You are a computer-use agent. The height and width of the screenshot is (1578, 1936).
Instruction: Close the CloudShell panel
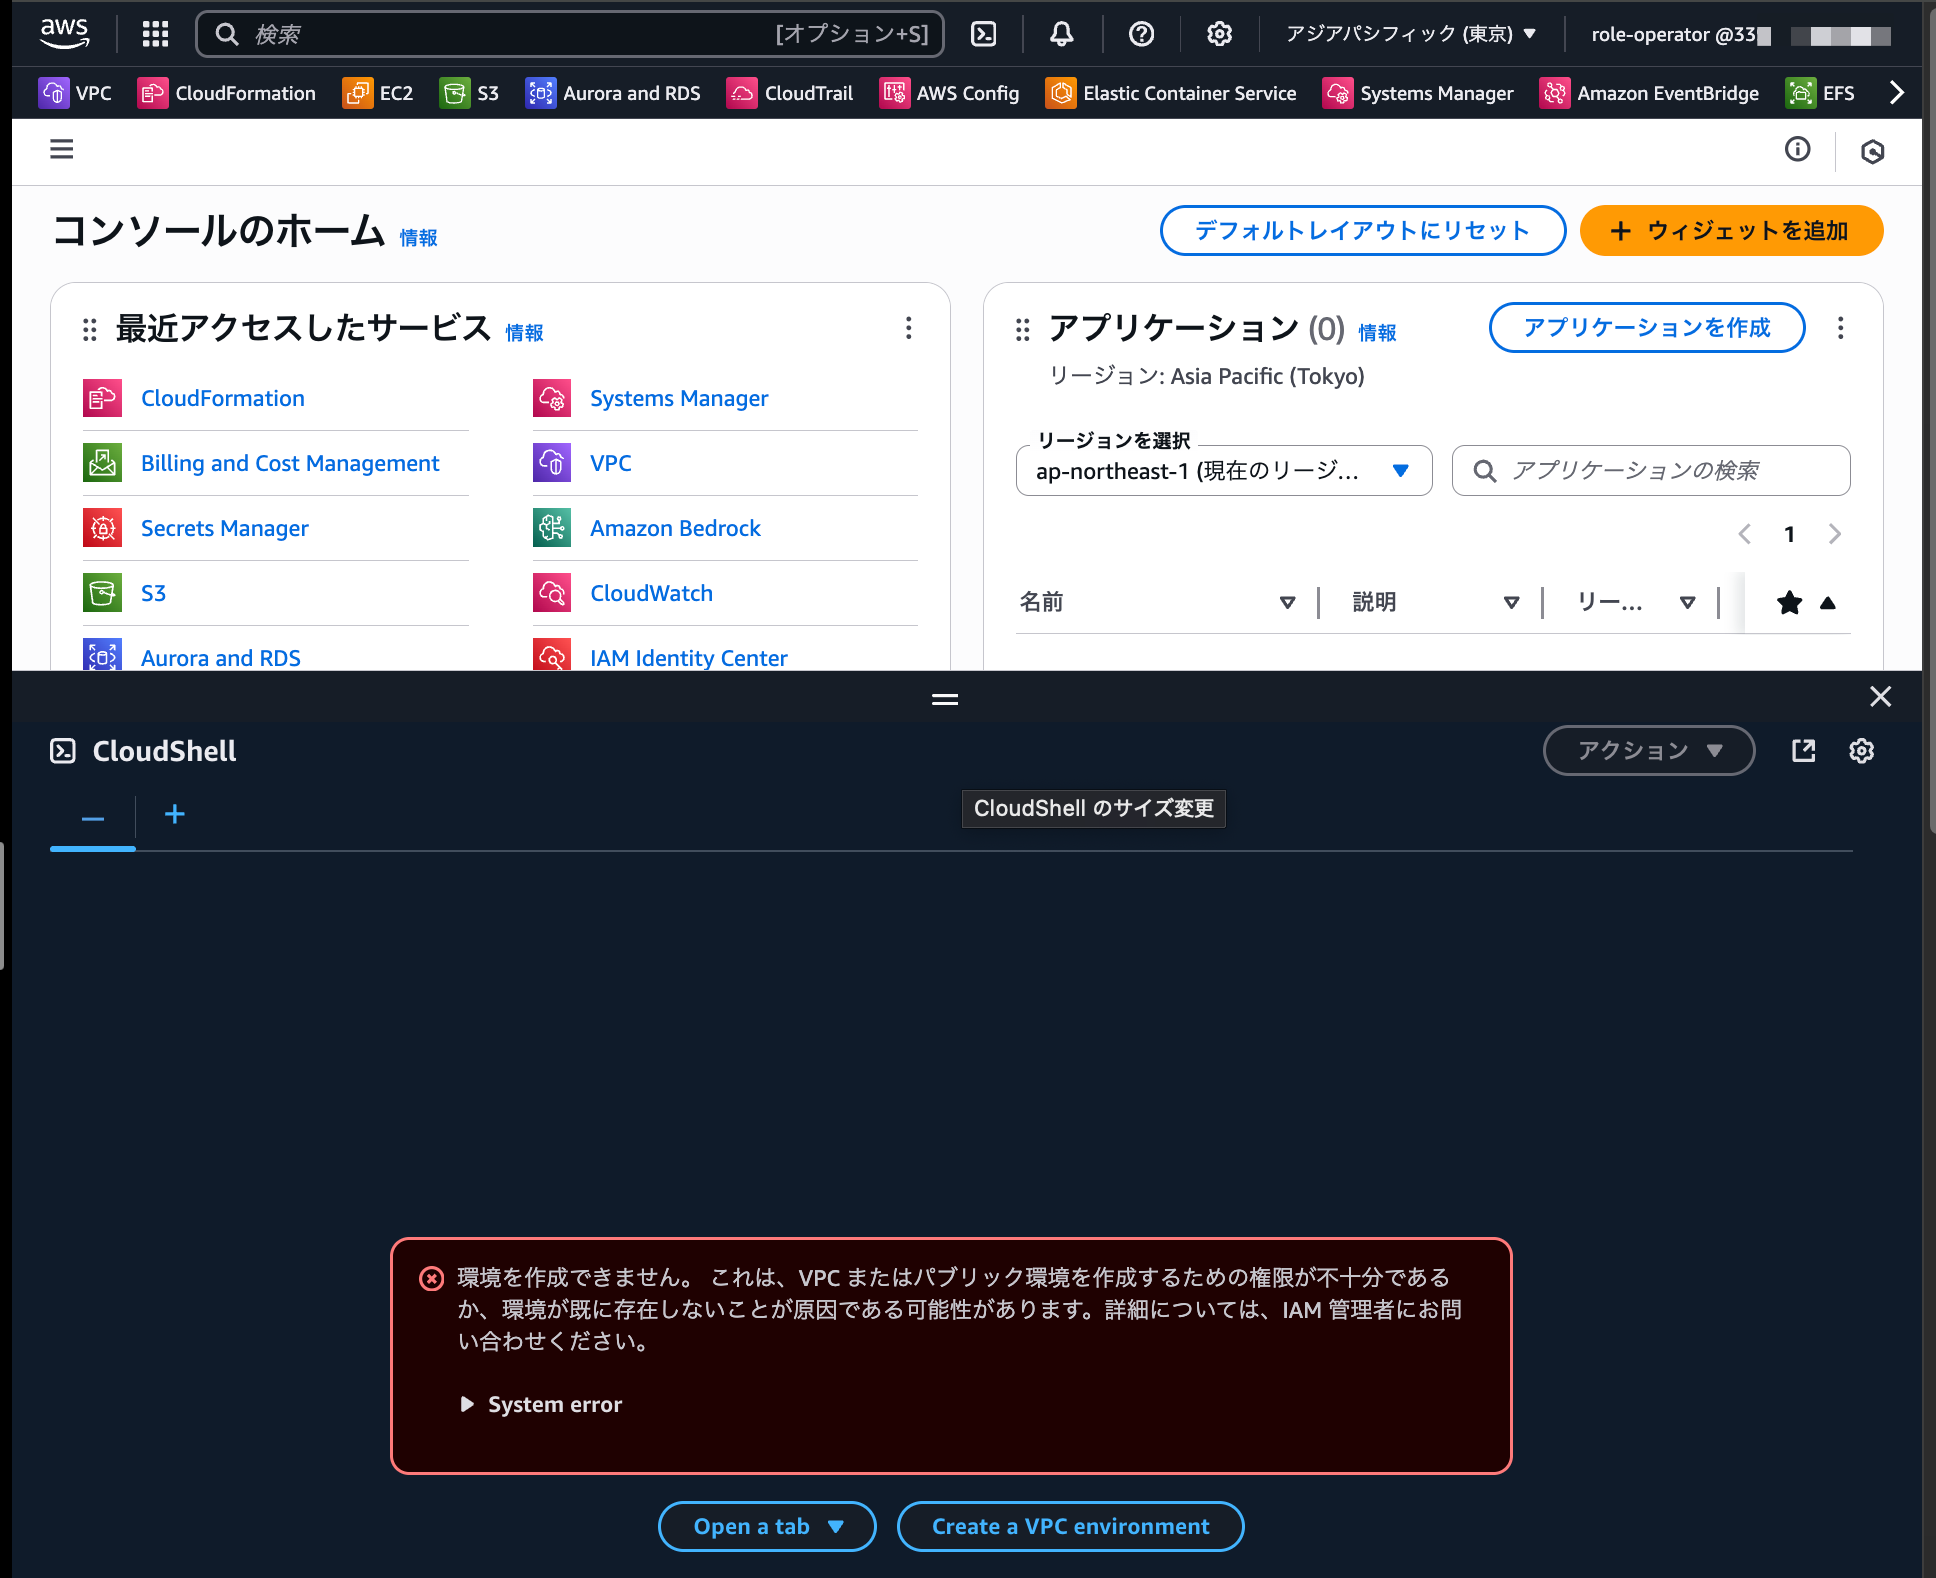(x=1881, y=697)
